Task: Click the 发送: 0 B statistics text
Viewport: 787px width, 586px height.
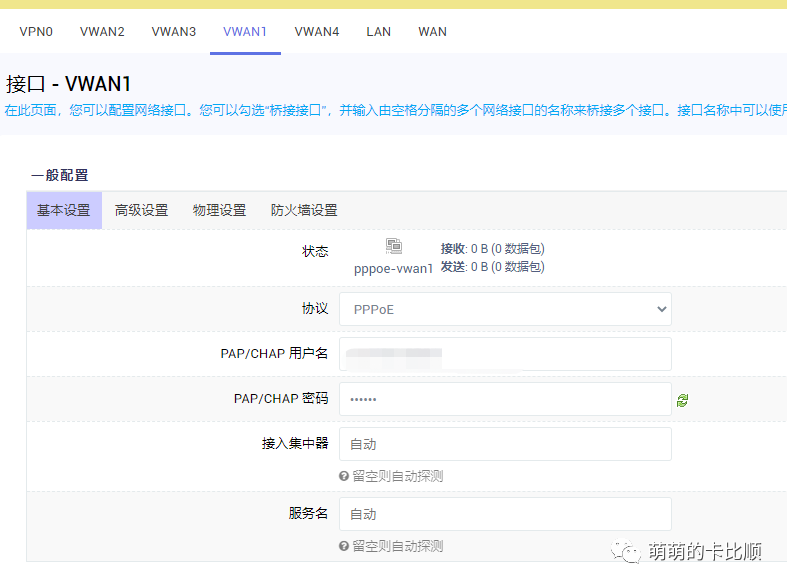Action: (x=492, y=267)
